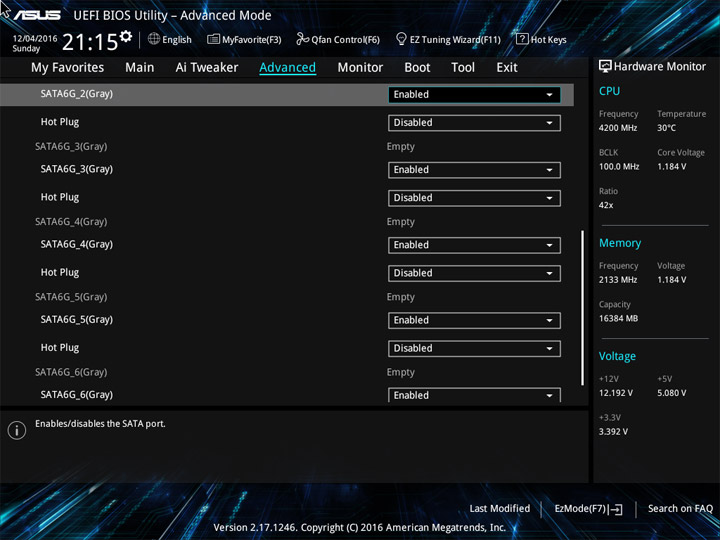720x540 pixels.
Task: Open Hot Plug dropdown under SATA6G_4
Action: coord(474,274)
